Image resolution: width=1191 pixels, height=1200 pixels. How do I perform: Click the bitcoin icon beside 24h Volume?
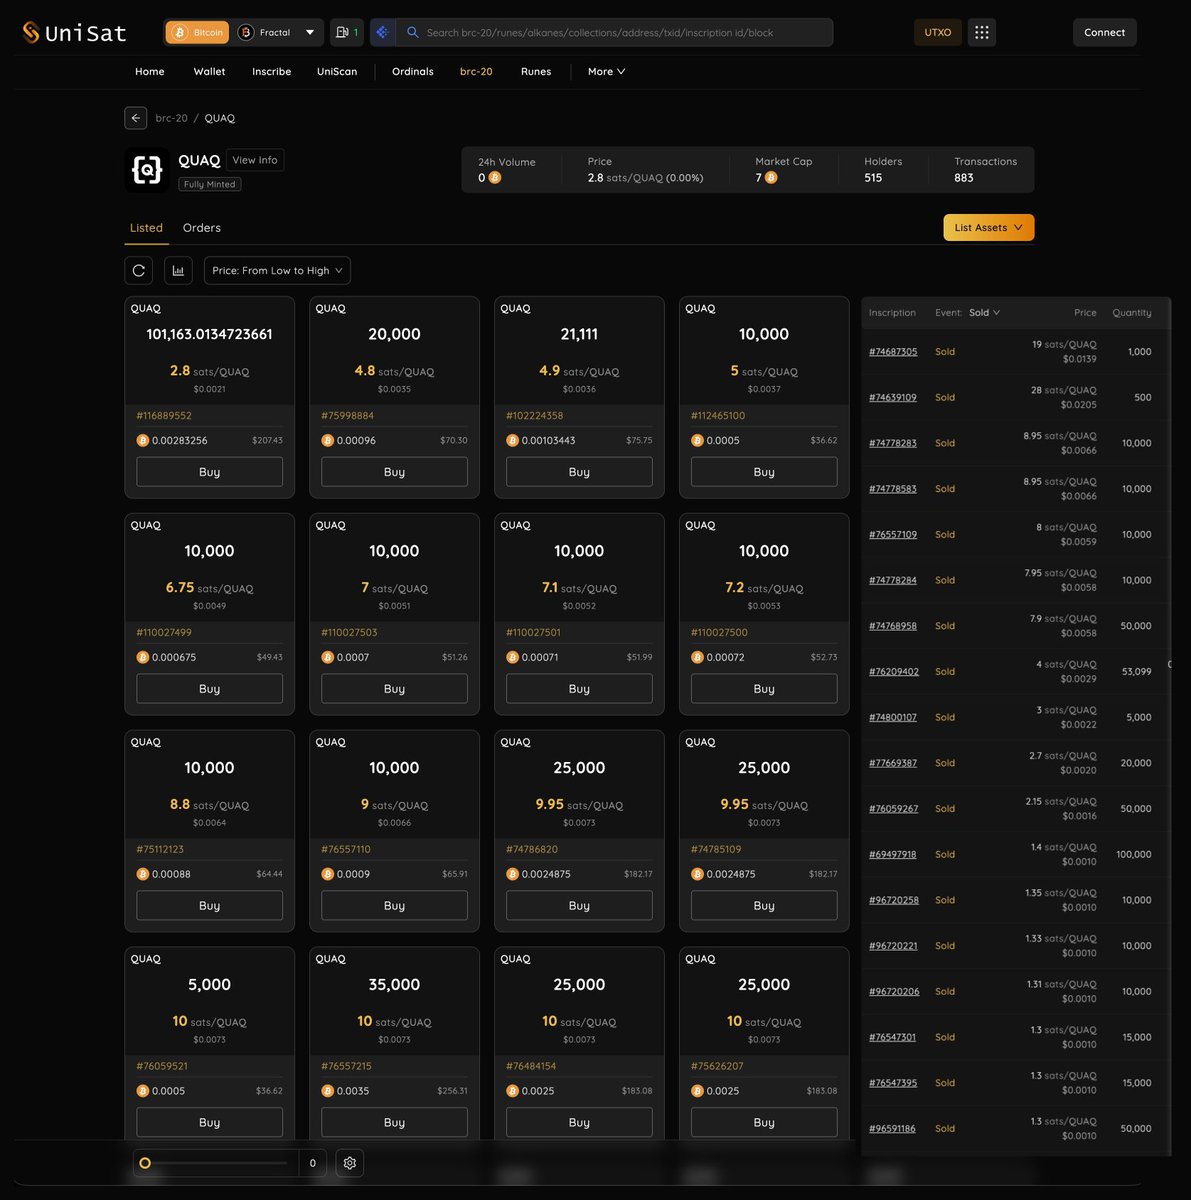pos(495,178)
